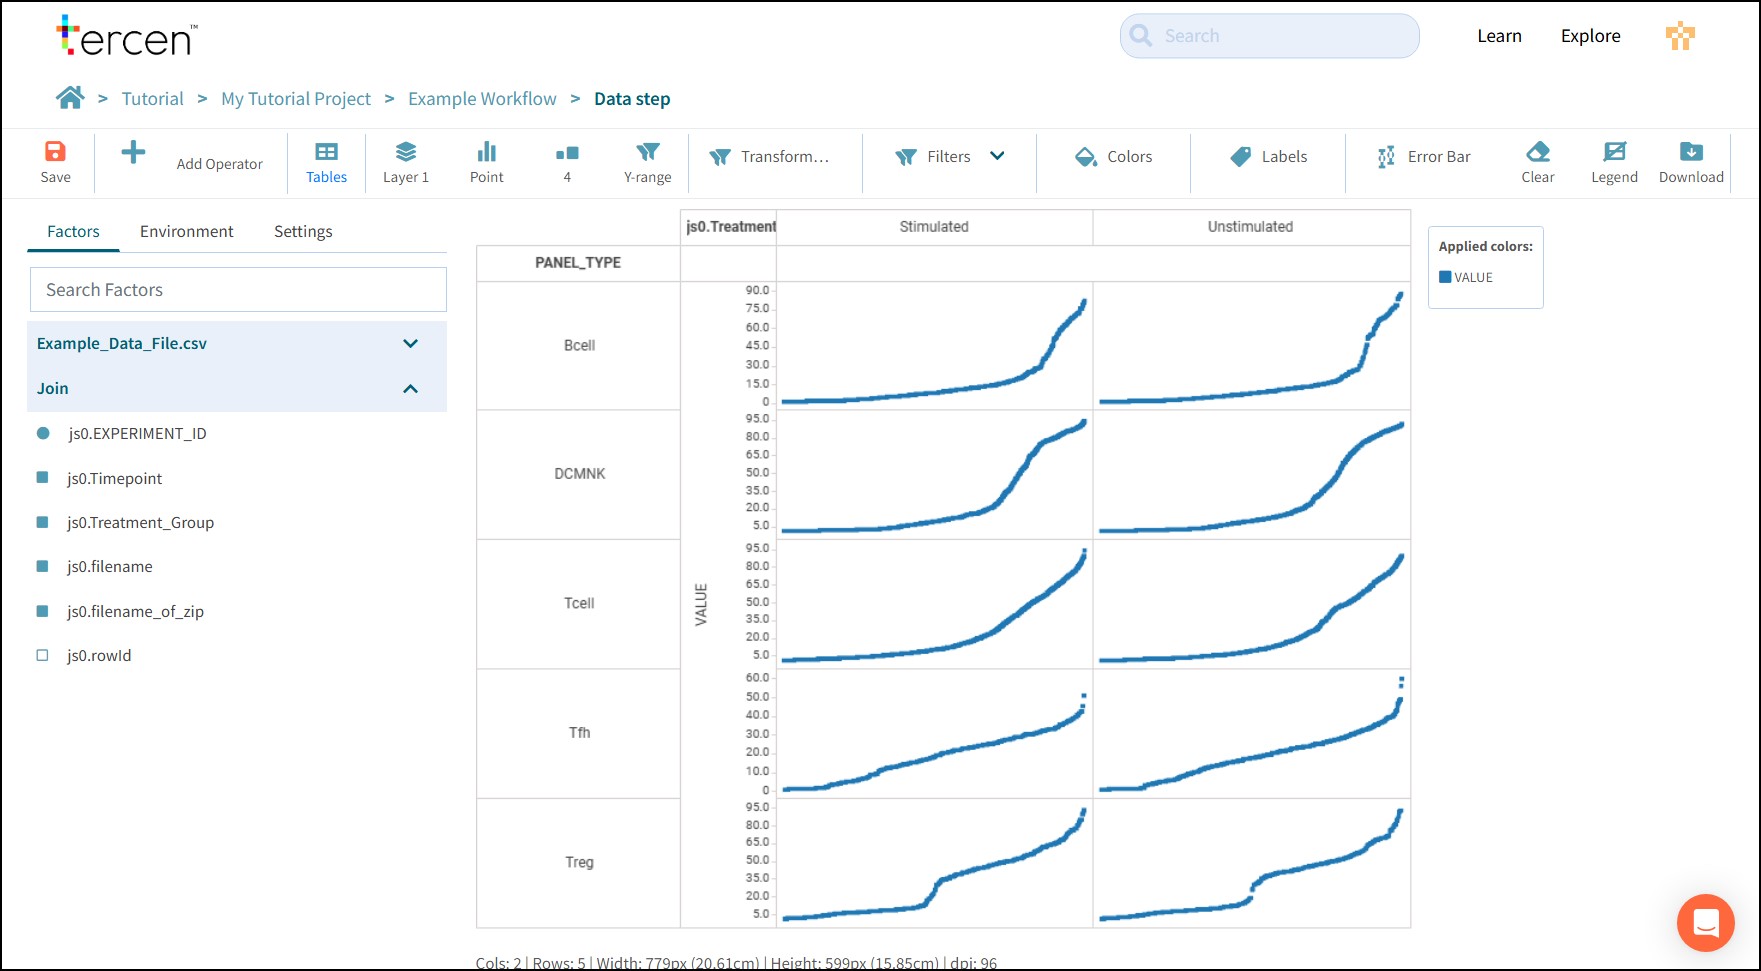Choose the Point chart type icon
This screenshot has height=971, width=1761.
click(486, 152)
